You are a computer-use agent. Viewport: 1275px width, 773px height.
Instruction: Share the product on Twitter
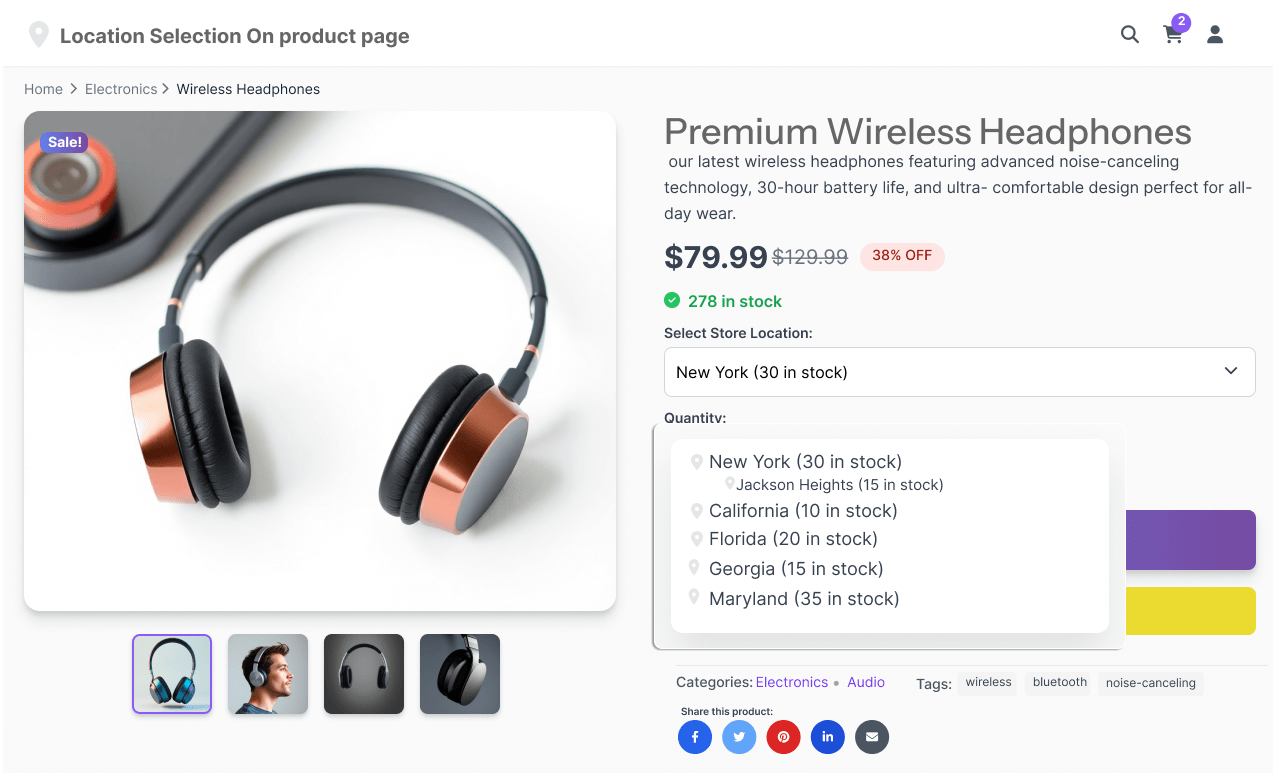click(739, 737)
